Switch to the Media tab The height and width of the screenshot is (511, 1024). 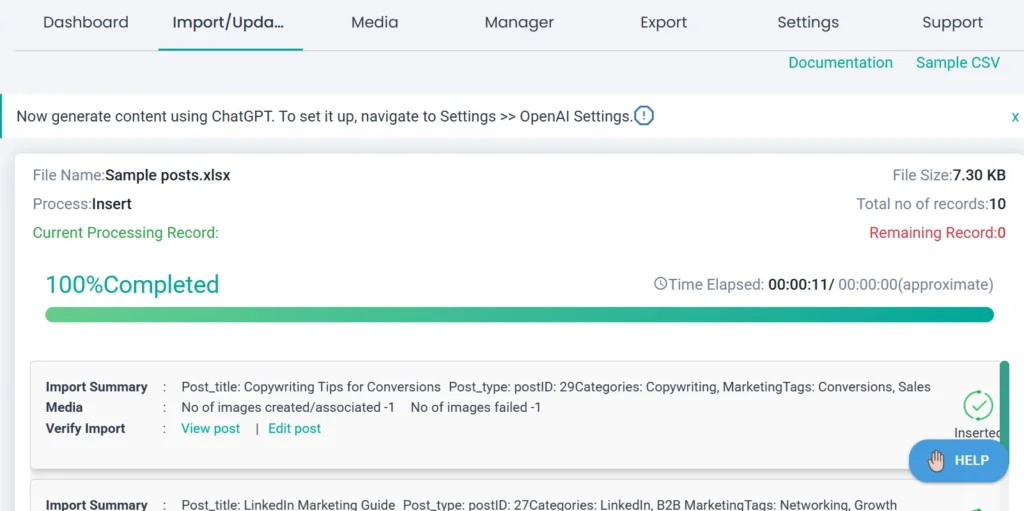point(375,22)
